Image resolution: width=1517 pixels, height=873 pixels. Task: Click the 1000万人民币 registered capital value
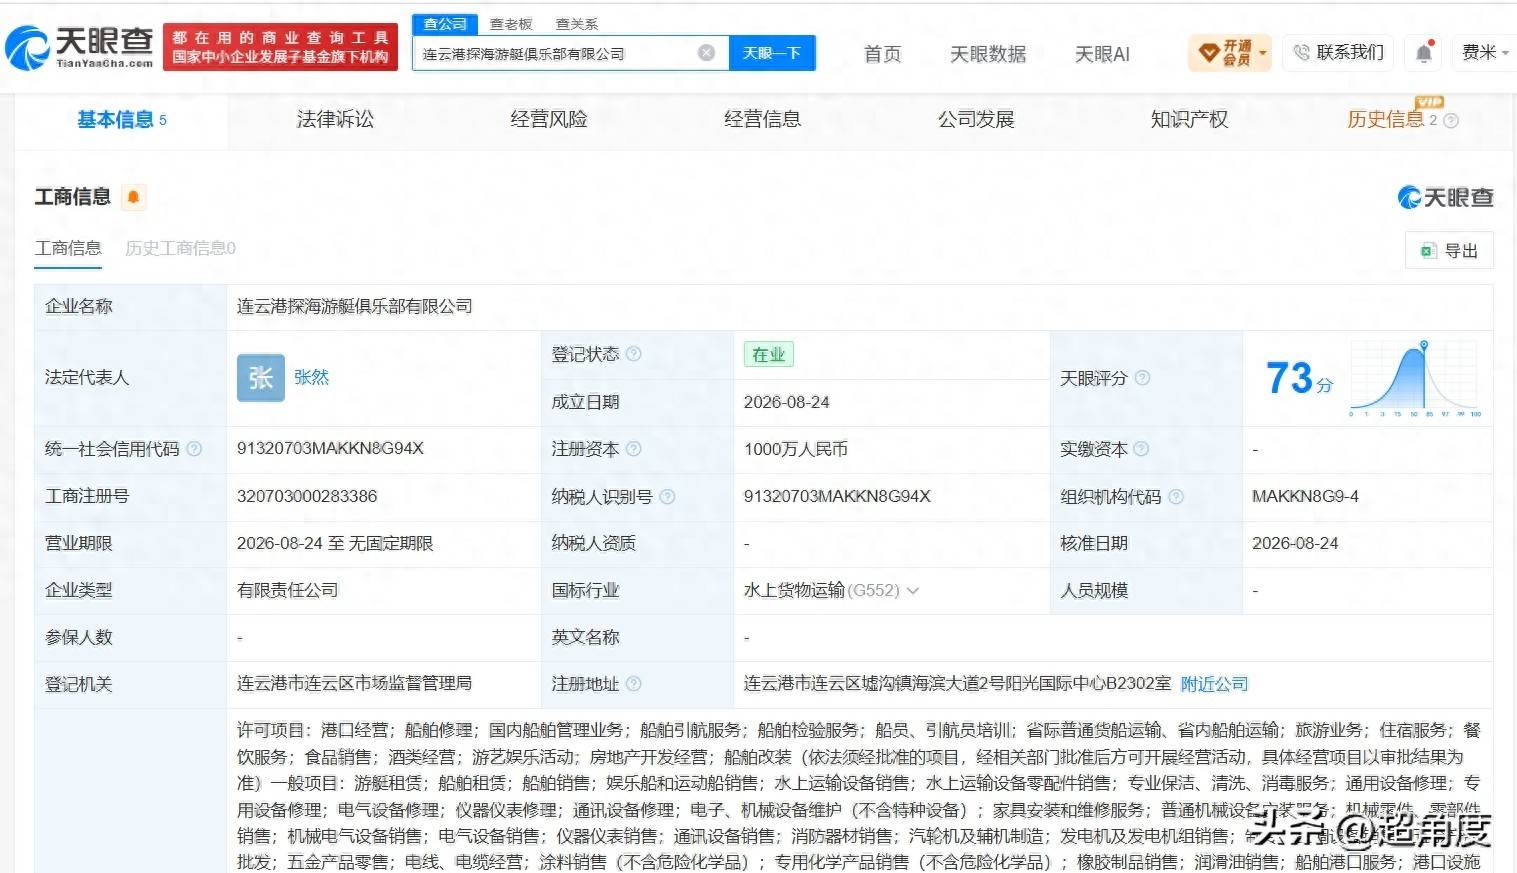[796, 449]
